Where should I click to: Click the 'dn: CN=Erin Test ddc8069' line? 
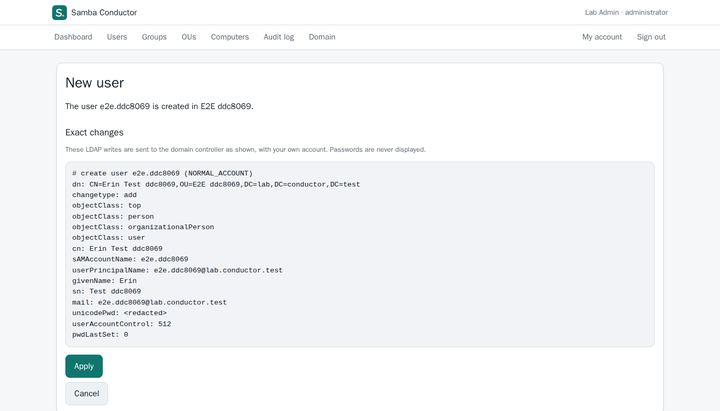click(216, 184)
